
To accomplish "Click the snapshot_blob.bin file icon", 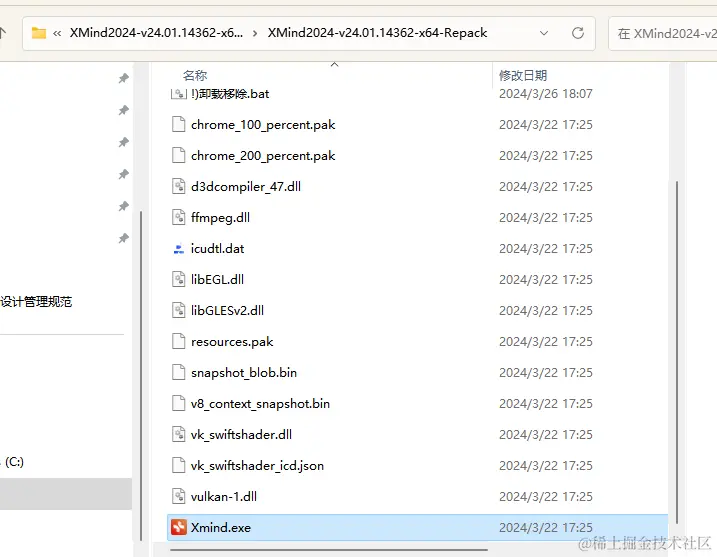I will 178,373.
